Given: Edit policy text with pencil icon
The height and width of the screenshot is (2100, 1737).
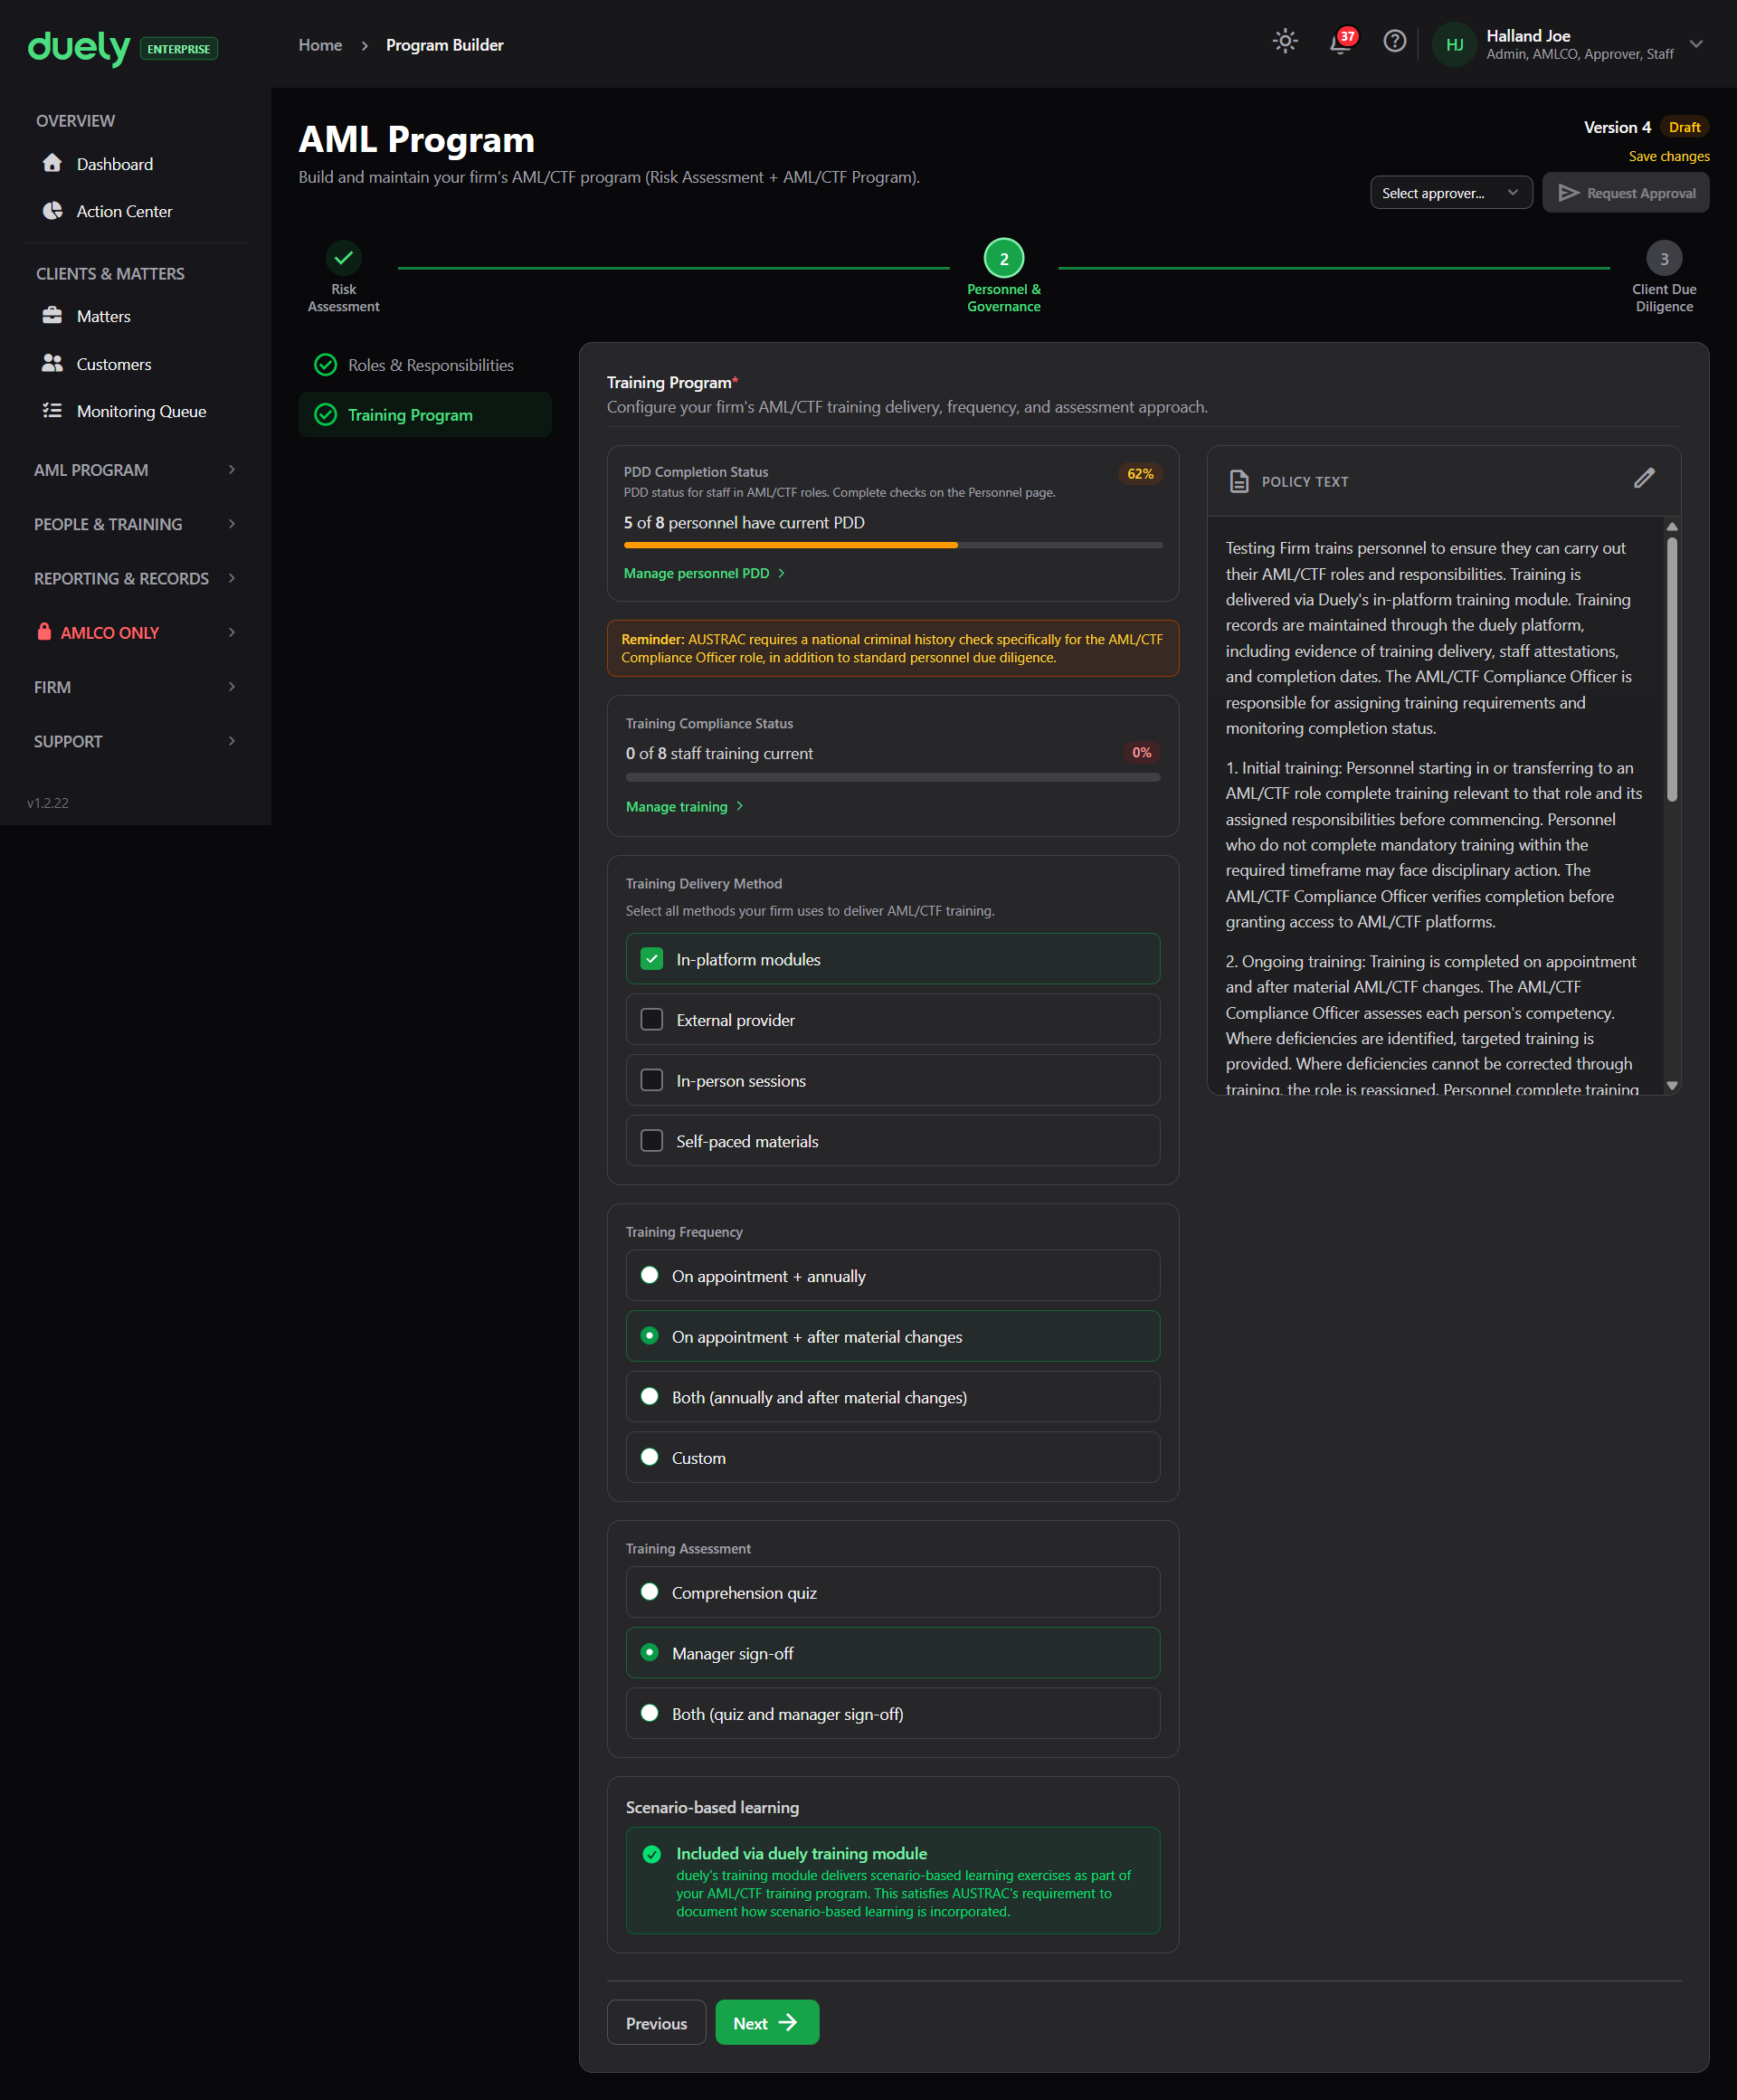Looking at the screenshot, I should tap(1644, 479).
